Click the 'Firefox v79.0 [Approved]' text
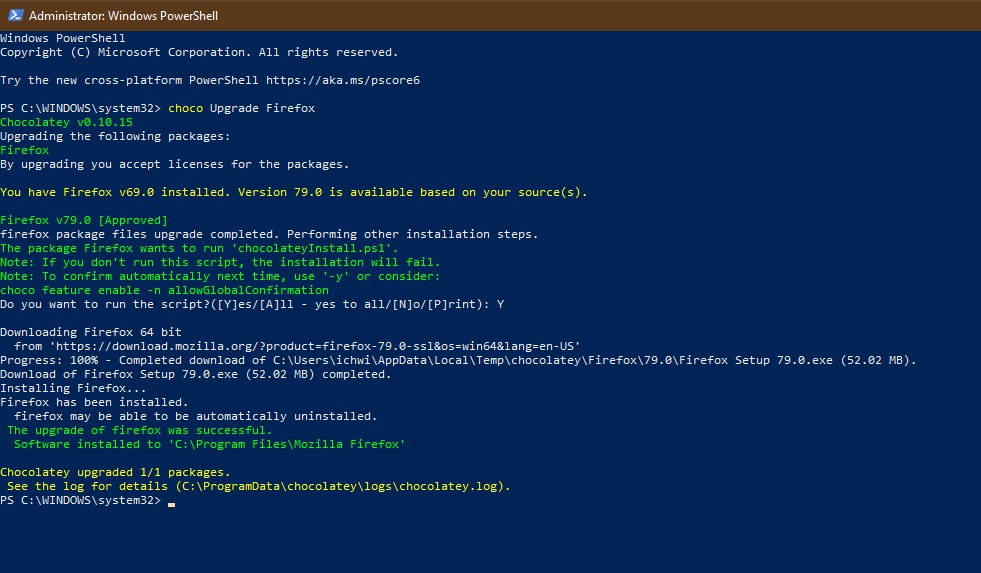This screenshot has width=981, height=573. (84, 220)
